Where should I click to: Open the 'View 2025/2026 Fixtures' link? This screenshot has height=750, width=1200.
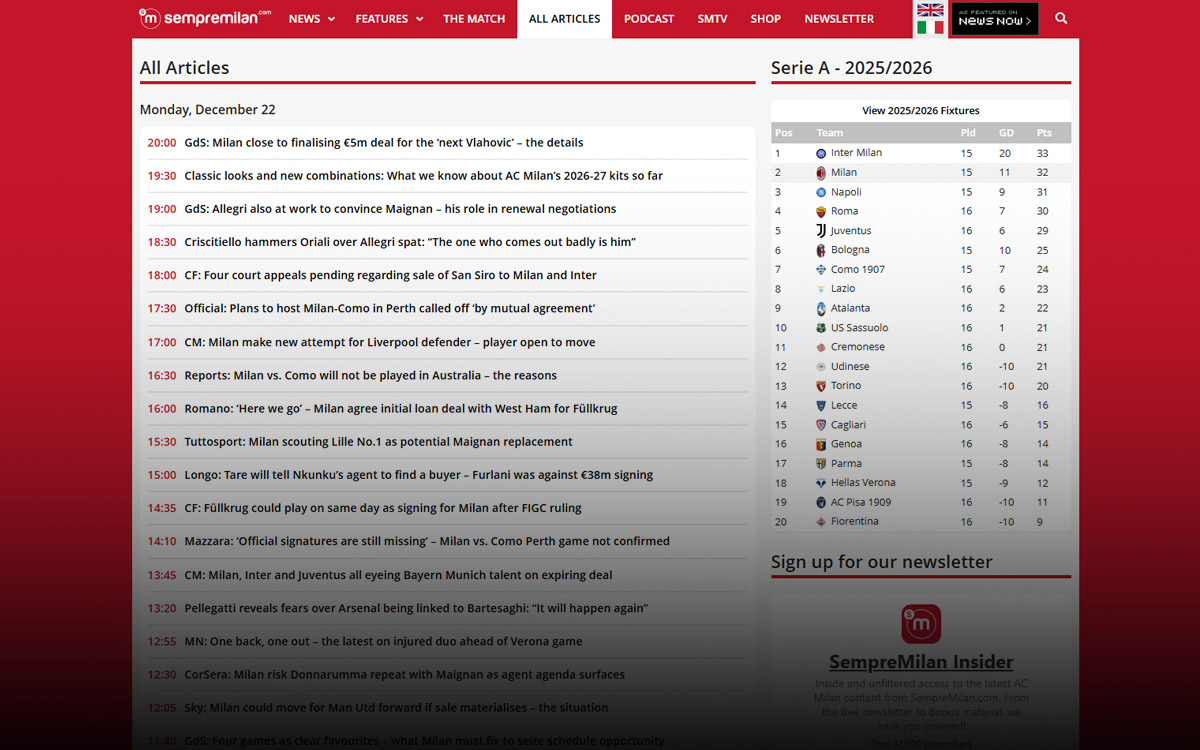coord(920,110)
